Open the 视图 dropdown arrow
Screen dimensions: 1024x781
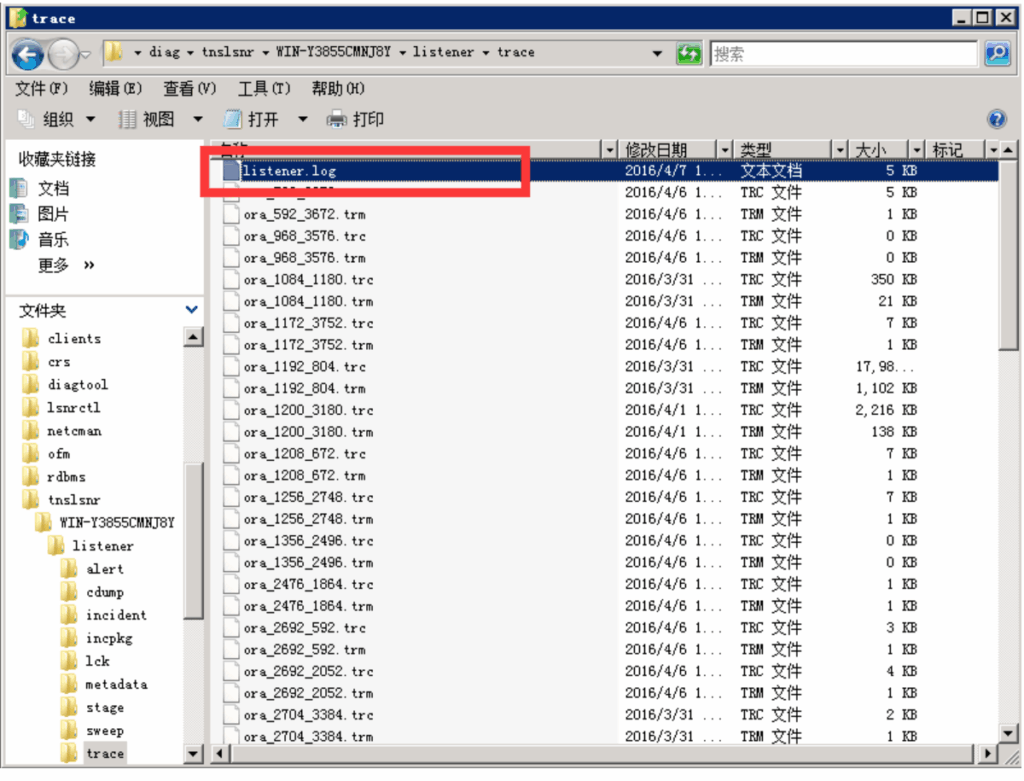pos(198,120)
